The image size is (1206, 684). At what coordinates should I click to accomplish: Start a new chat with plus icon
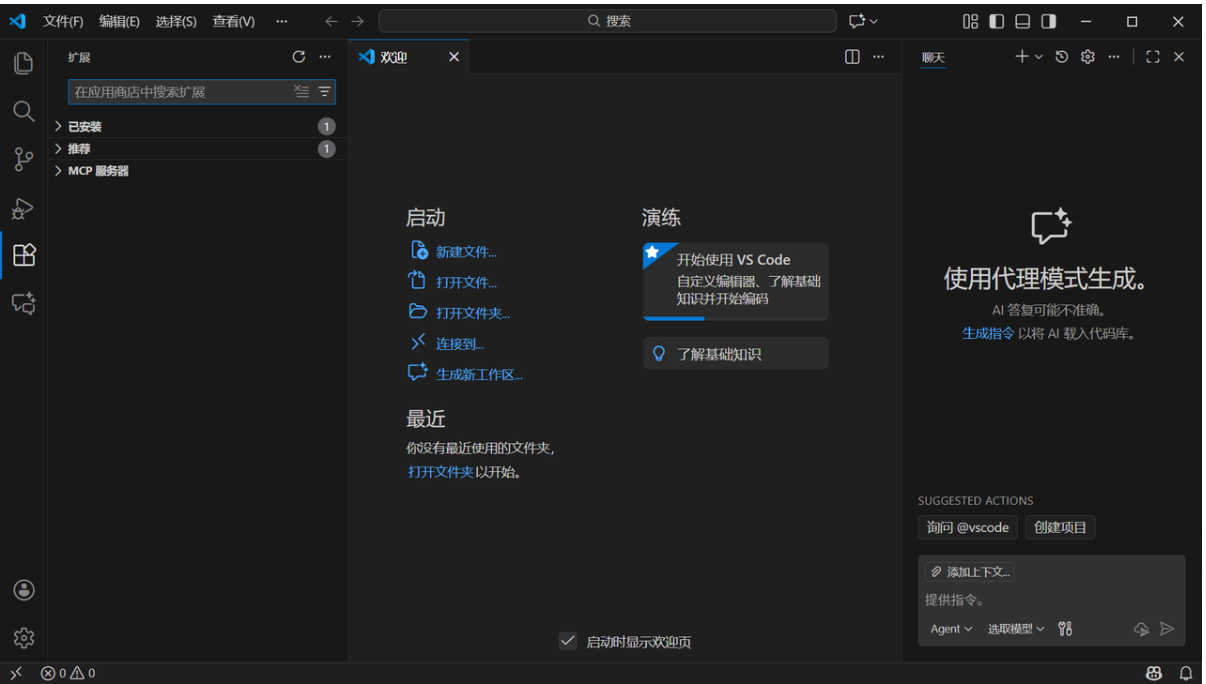pyautogui.click(x=1021, y=57)
